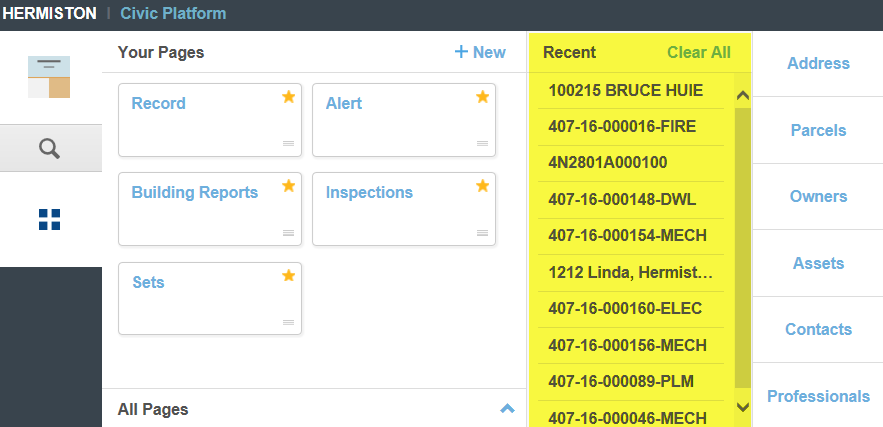Click the star icon on Inspections card
This screenshot has width=883, height=427.
pos(482,186)
